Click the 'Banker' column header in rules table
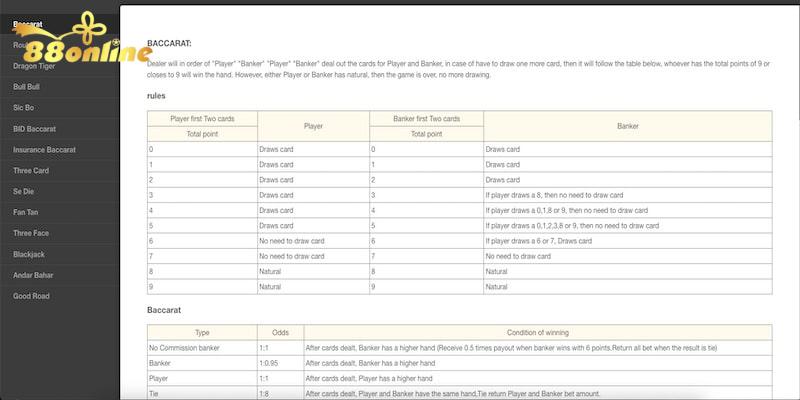The image size is (800, 400). [628, 126]
